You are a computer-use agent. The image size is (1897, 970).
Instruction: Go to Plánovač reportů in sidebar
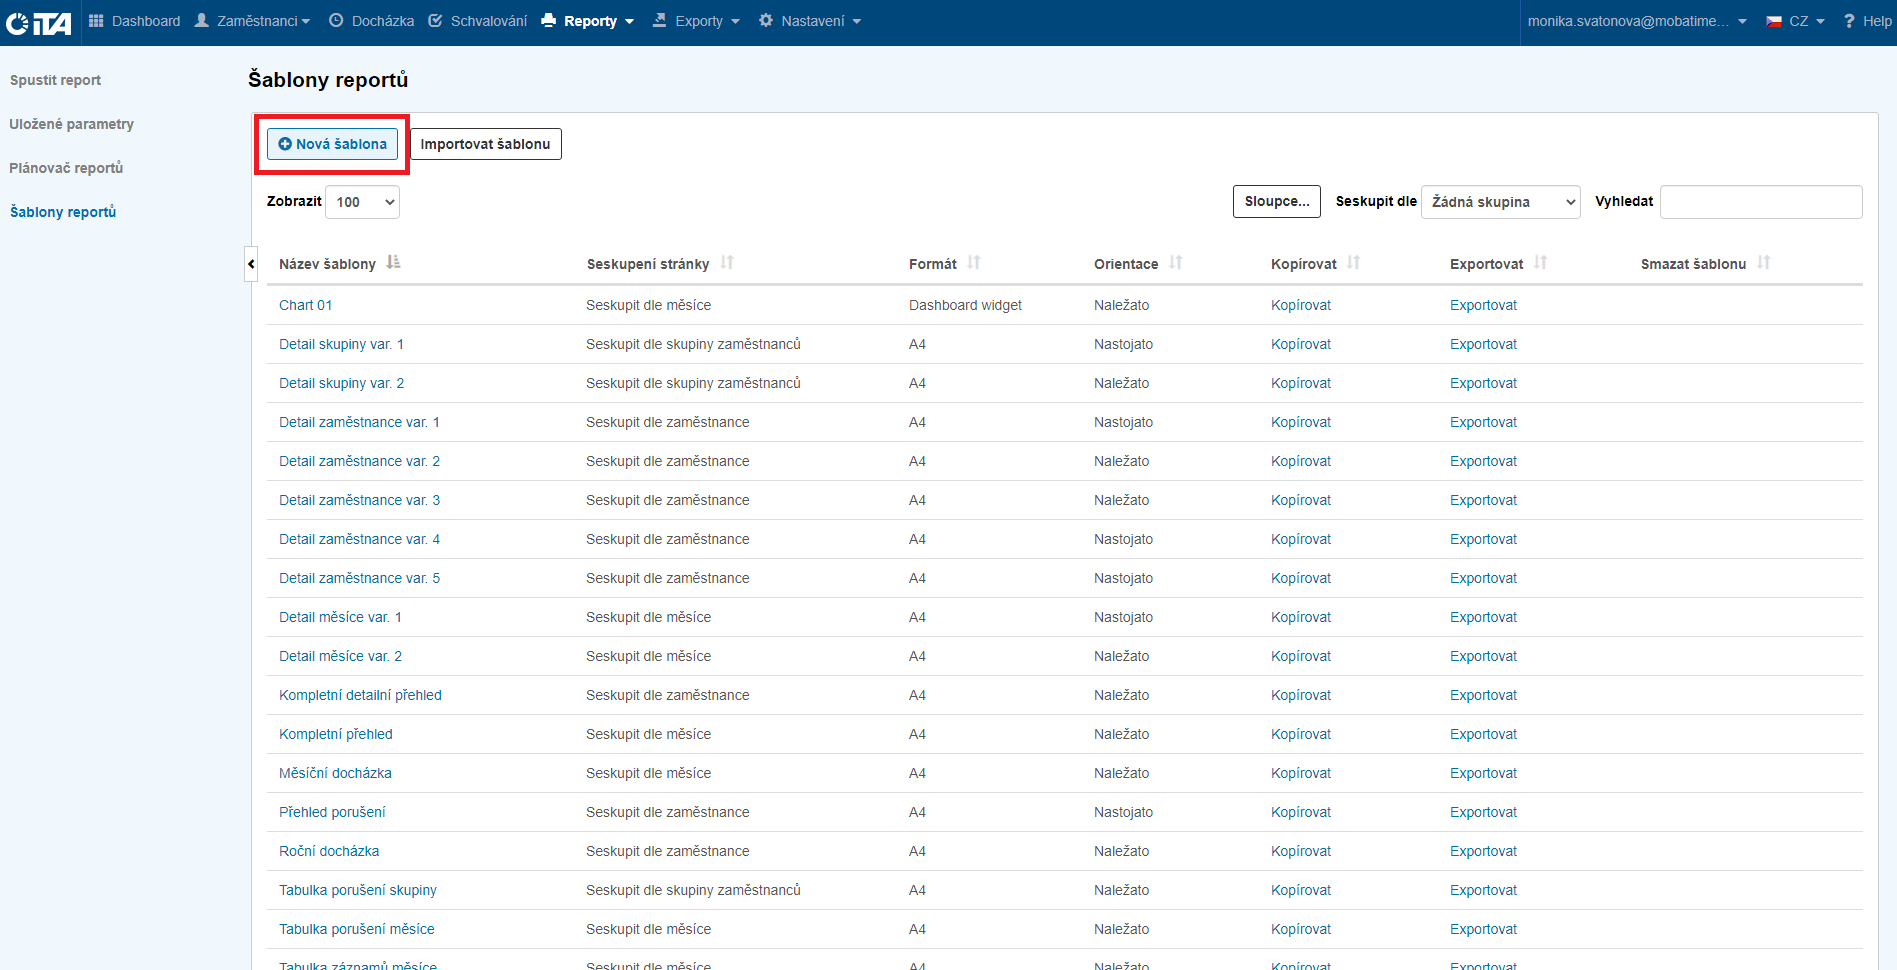pyautogui.click(x=66, y=168)
